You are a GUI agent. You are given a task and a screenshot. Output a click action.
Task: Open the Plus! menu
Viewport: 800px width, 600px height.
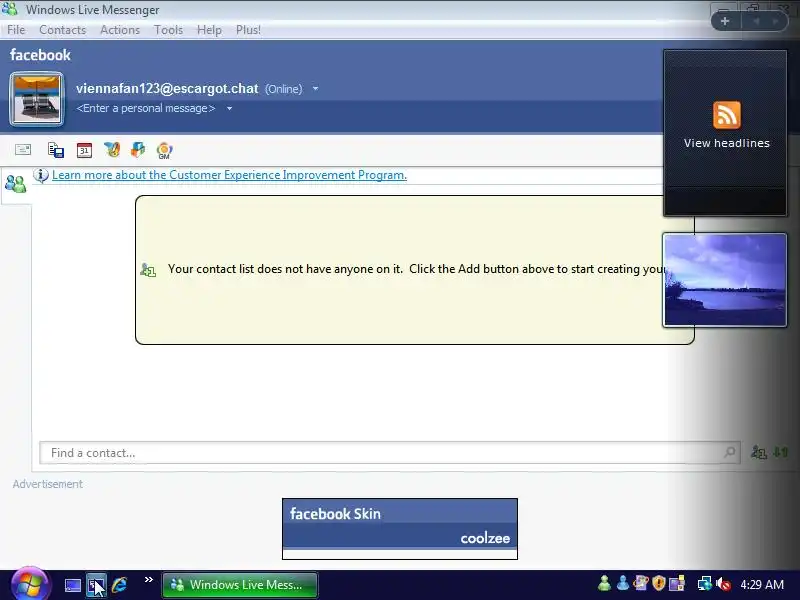248,30
